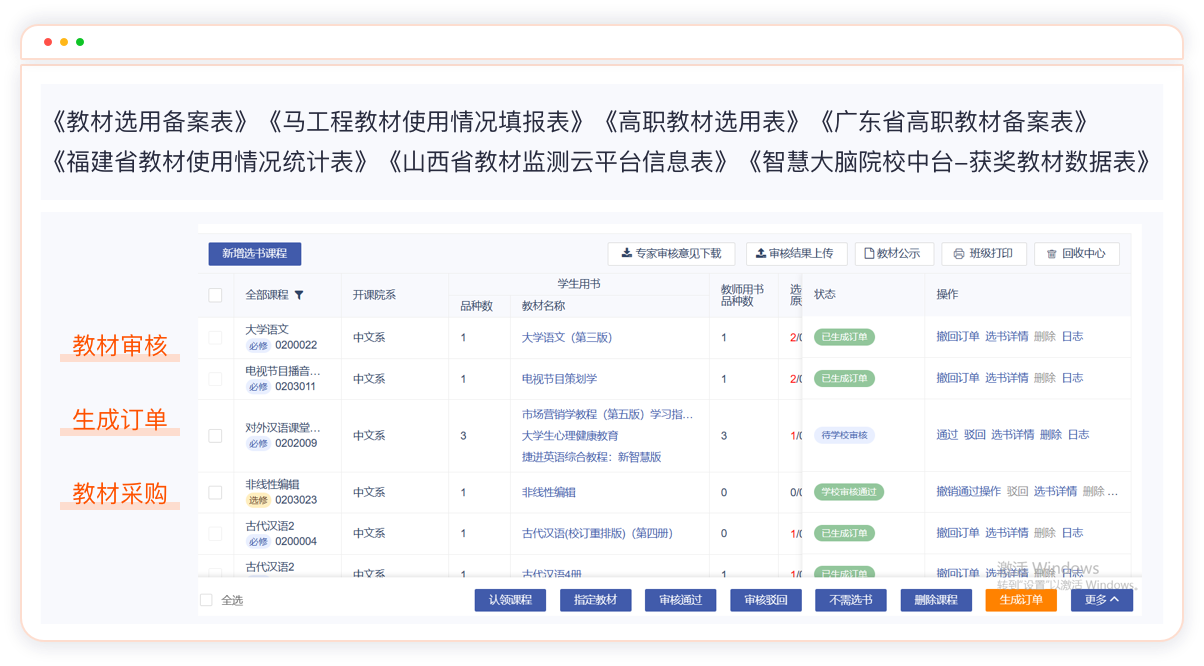
Task: Click the document icon on 教材公示
Action: 869,254
